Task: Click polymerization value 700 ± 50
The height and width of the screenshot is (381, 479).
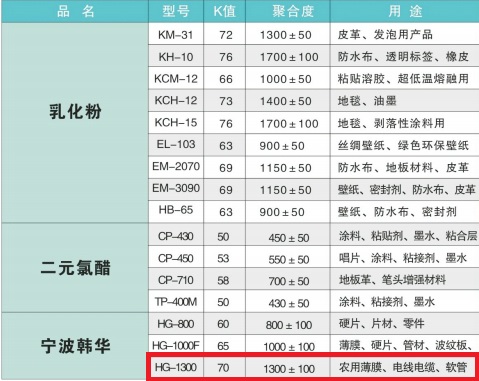Action: point(289,281)
